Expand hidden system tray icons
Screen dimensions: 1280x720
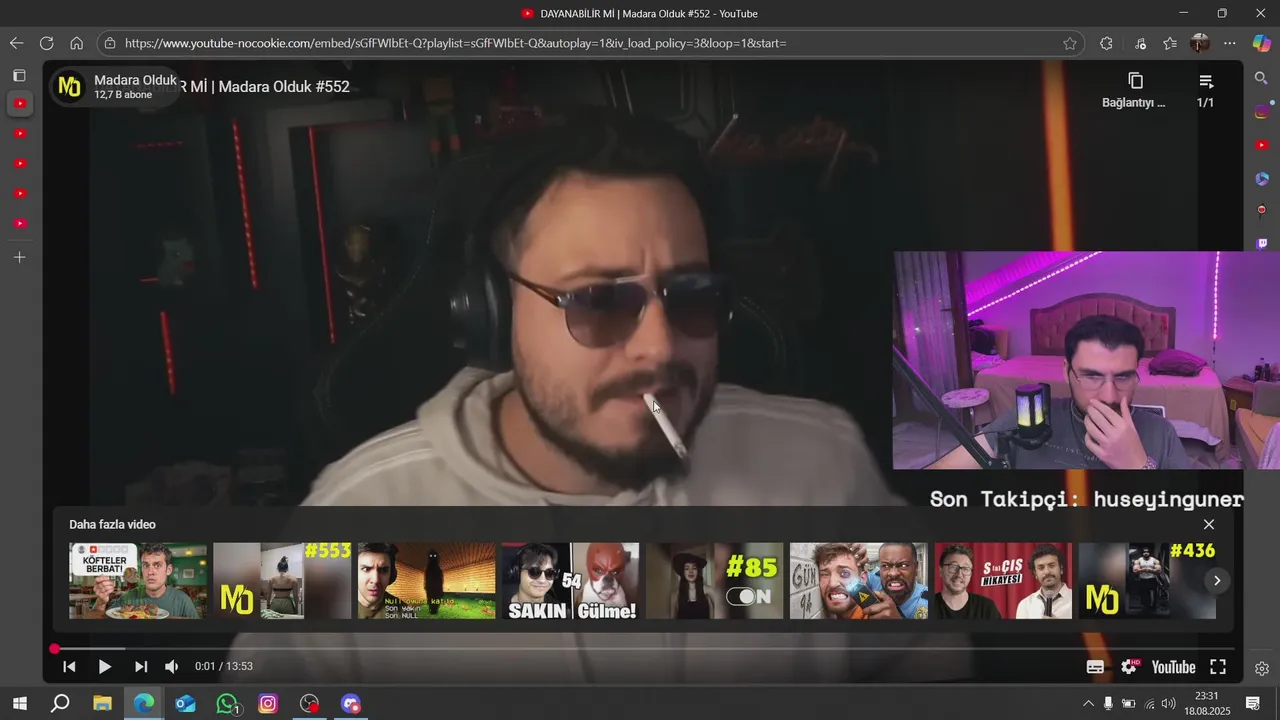click(1088, 704)
